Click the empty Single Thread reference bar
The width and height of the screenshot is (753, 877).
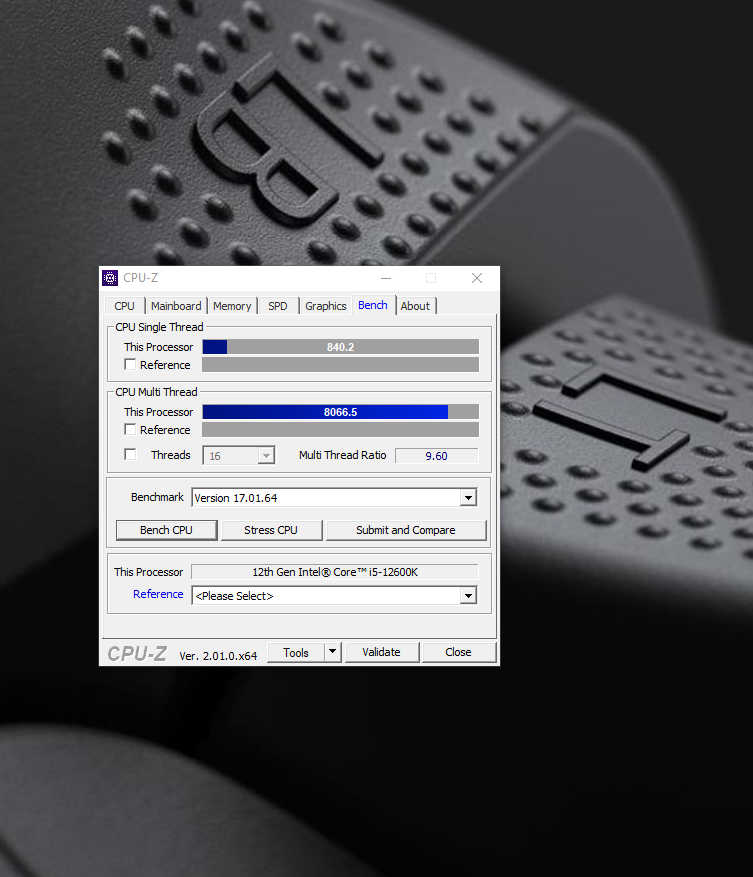coord(341,365)
